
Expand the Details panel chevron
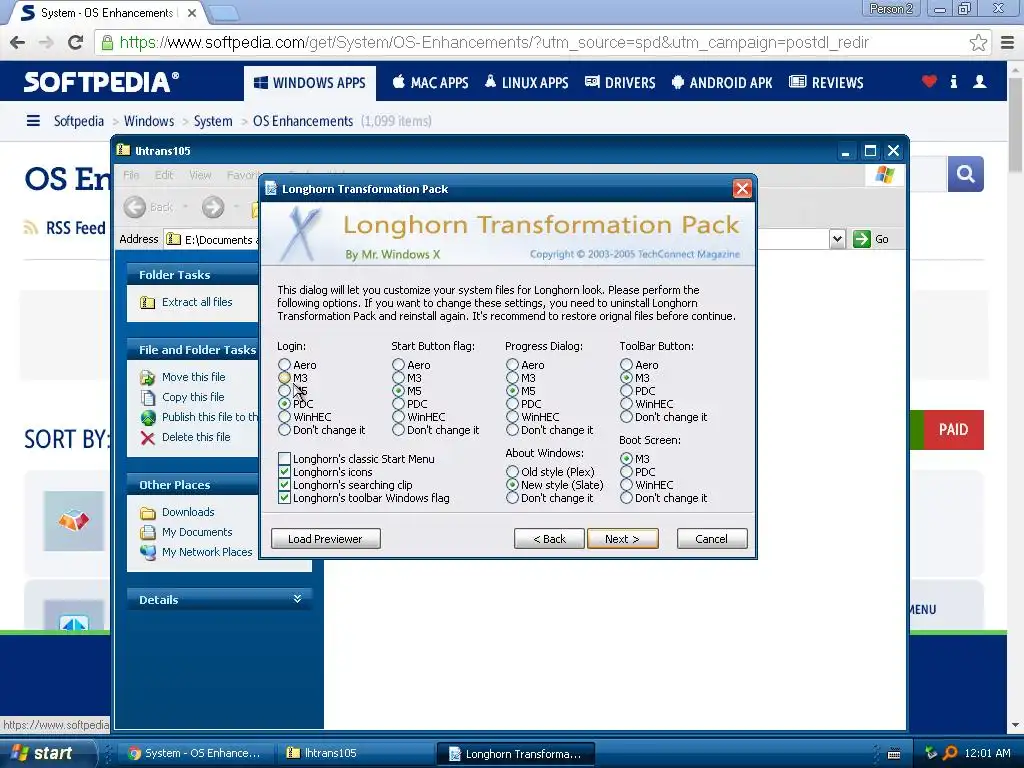[x=297, y=599]
